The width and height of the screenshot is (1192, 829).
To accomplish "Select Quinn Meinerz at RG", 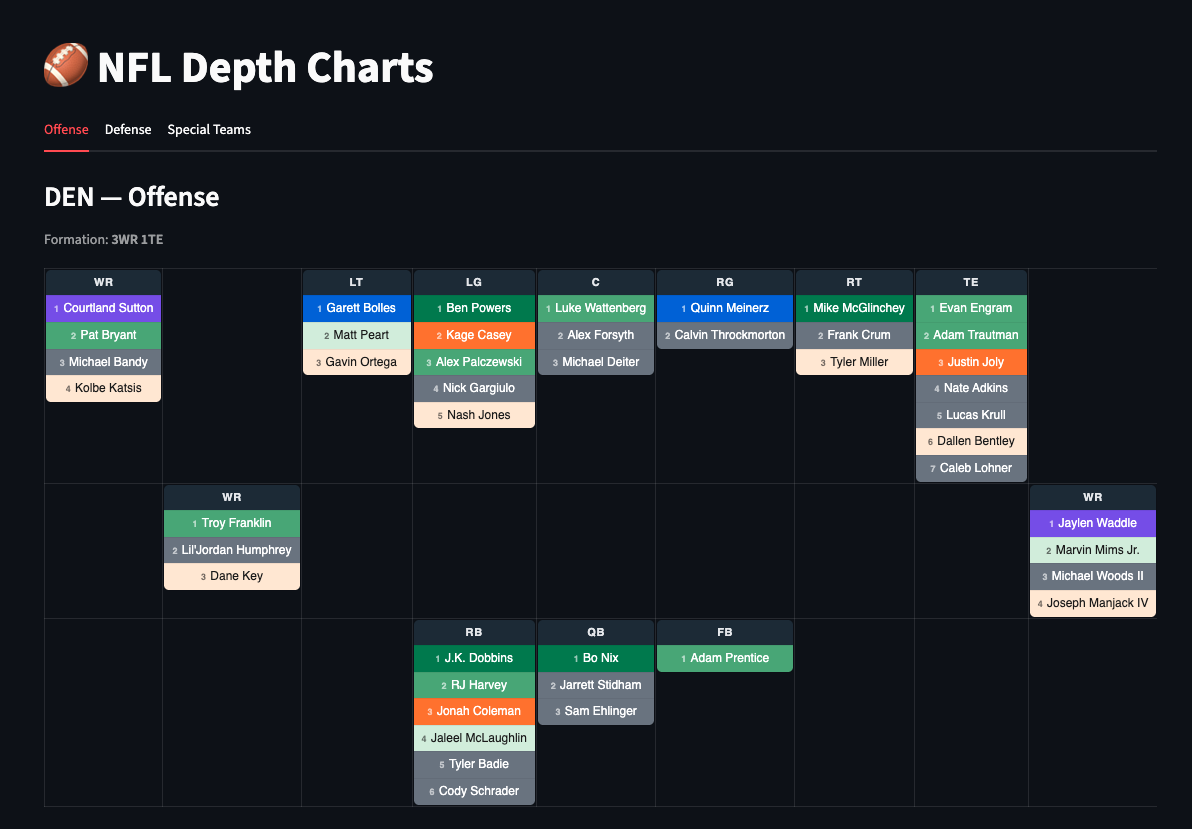I will (724, 308).
